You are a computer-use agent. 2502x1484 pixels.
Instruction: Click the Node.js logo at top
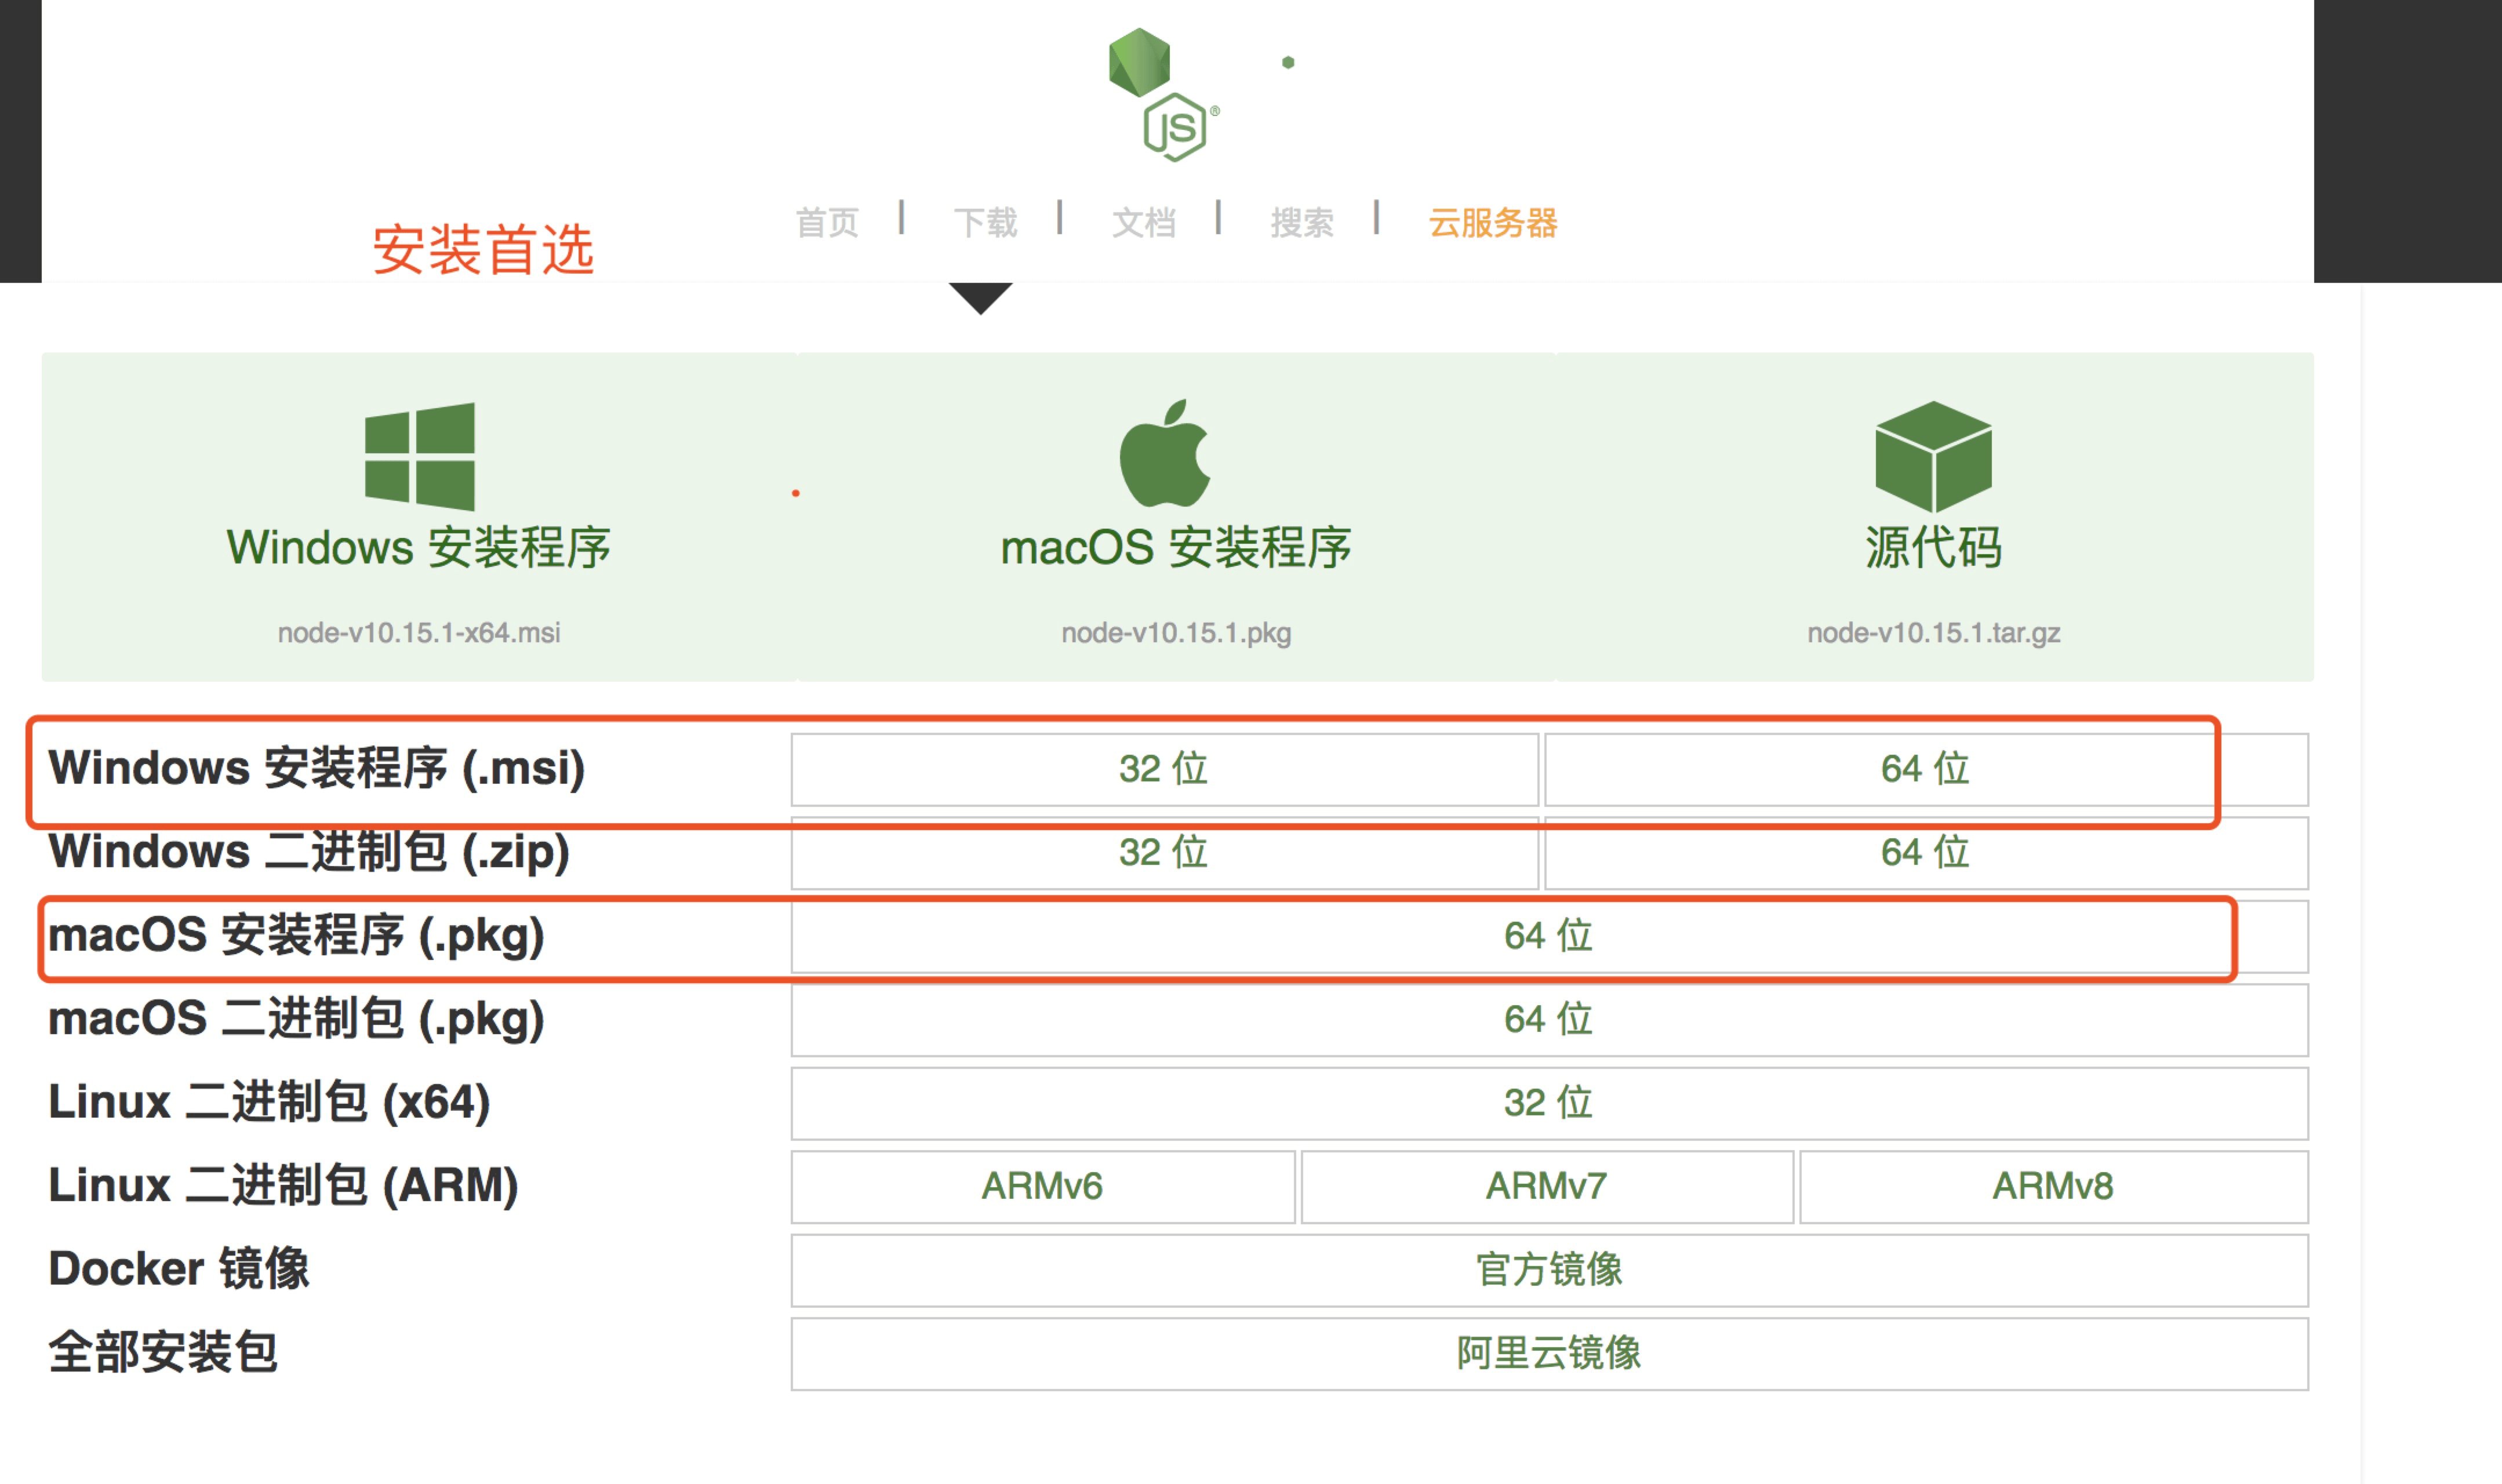[1164, 94]
